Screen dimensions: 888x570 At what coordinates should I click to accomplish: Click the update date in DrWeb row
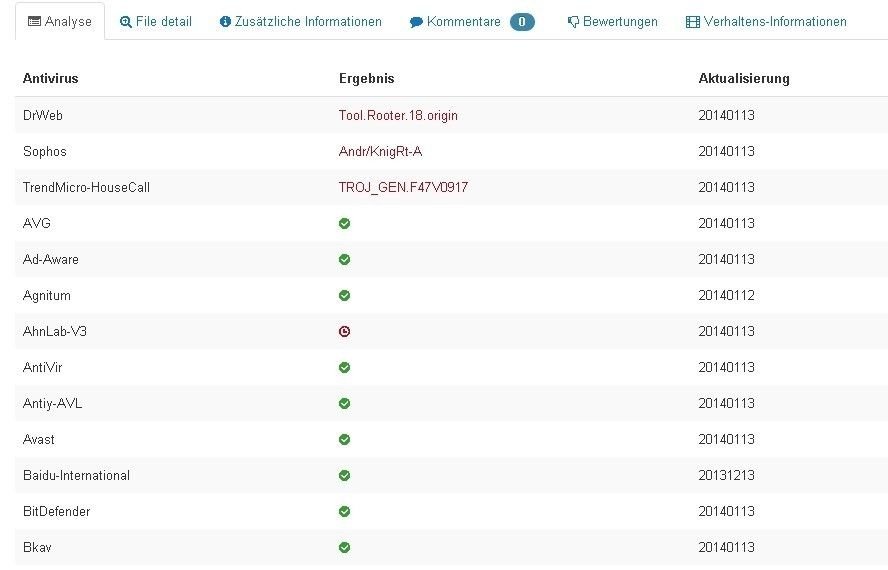coord(727,116)
